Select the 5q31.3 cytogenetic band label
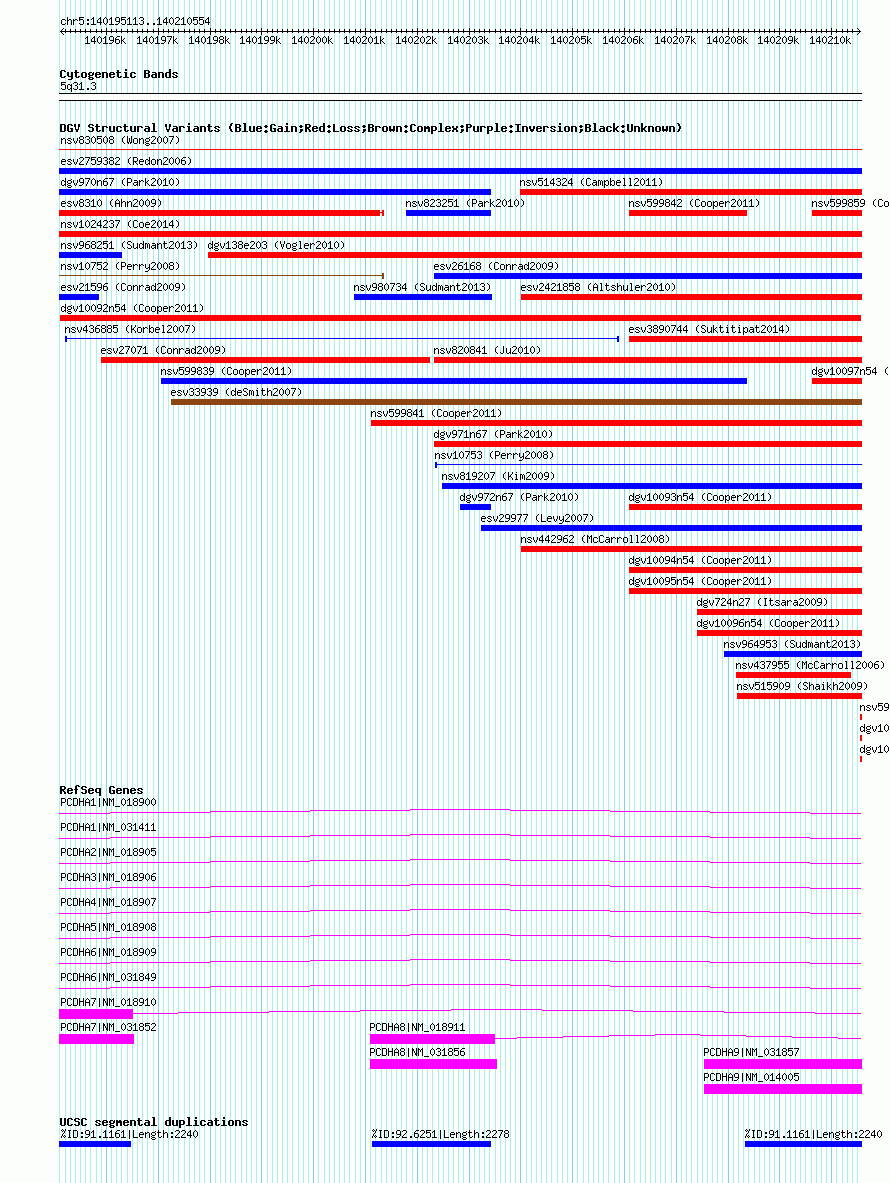The height and width of the screenshot is (1183, 890). pyautogui.click(x=78, y=87)
